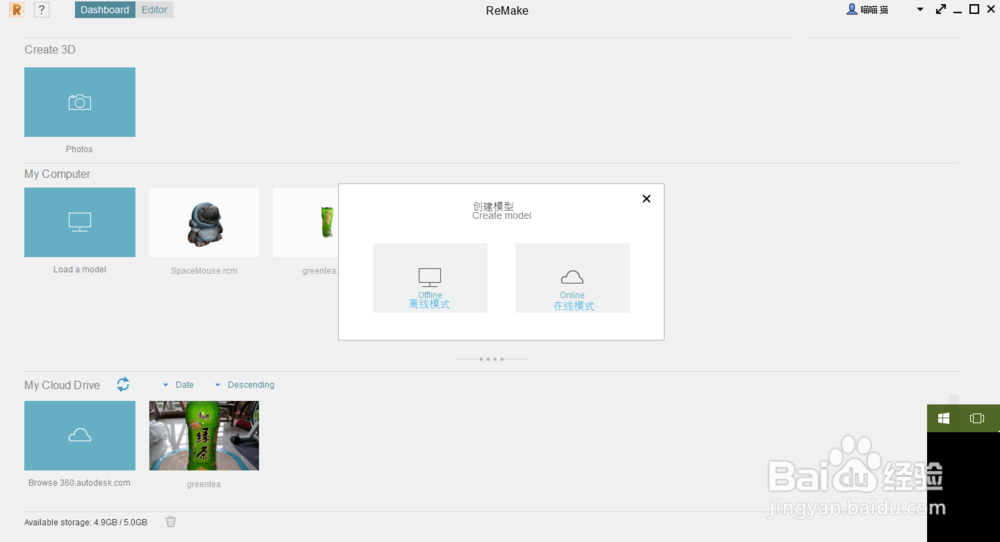The height and width of the screenshot is (542, 1000).
Task: Open the greentea model thumbnail in My Computer
Action: (305, 223)
